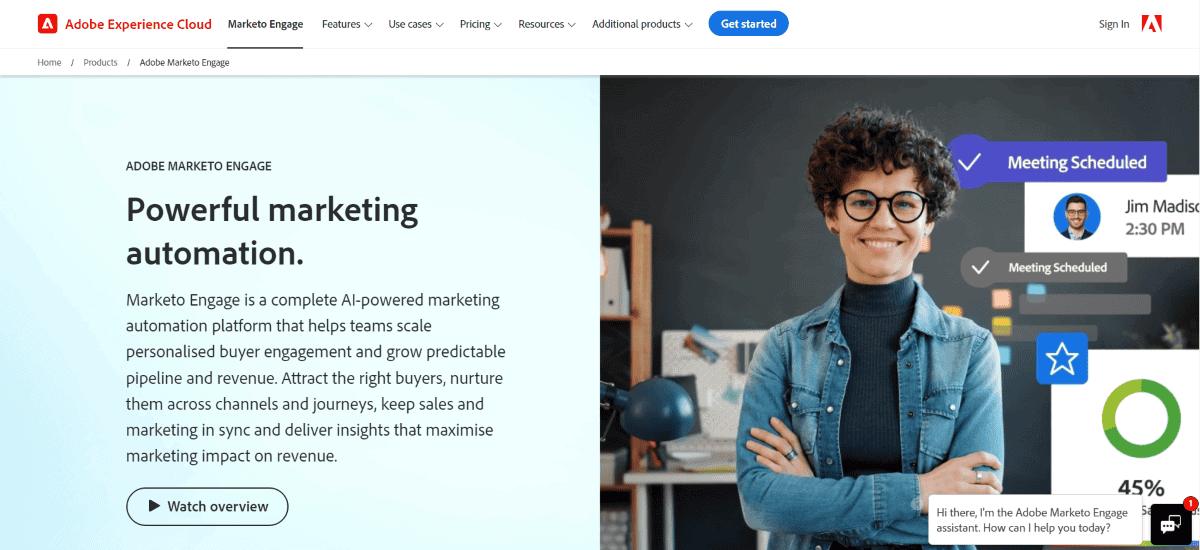Expand the Features dropdown menu
1200x550 pixels.
point(347,24)
